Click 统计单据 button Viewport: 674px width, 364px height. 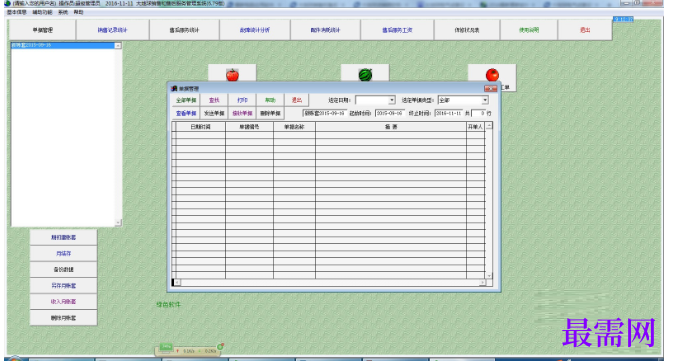242,113
